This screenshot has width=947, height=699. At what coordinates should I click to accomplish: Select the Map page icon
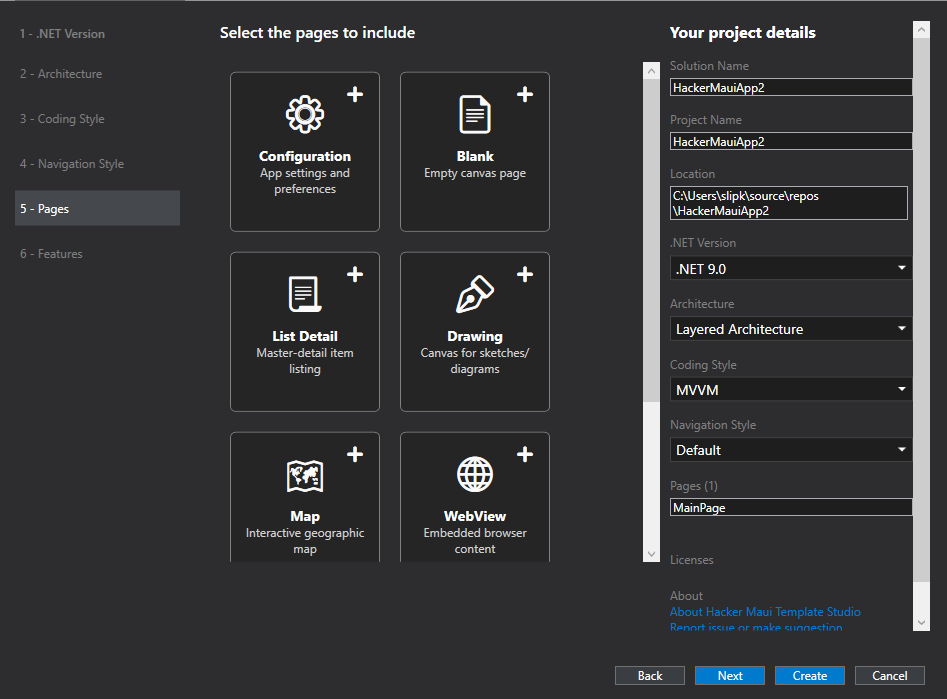click(305, 475)
